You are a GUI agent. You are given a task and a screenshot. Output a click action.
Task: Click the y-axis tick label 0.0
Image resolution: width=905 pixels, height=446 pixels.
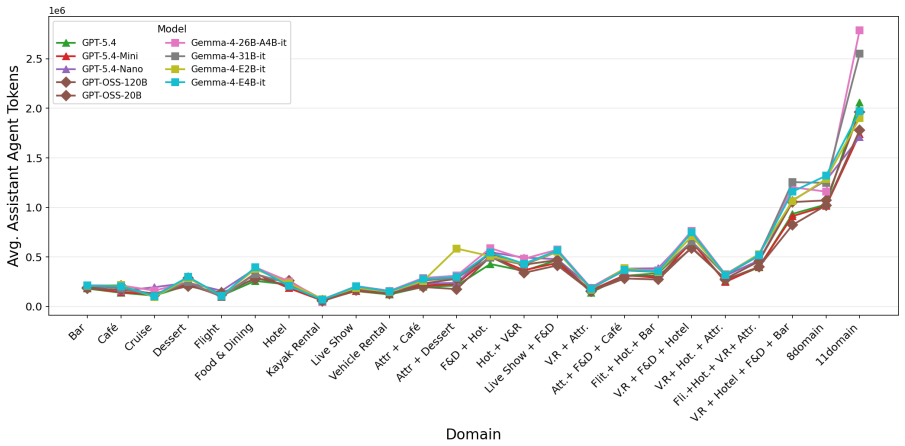34,306
